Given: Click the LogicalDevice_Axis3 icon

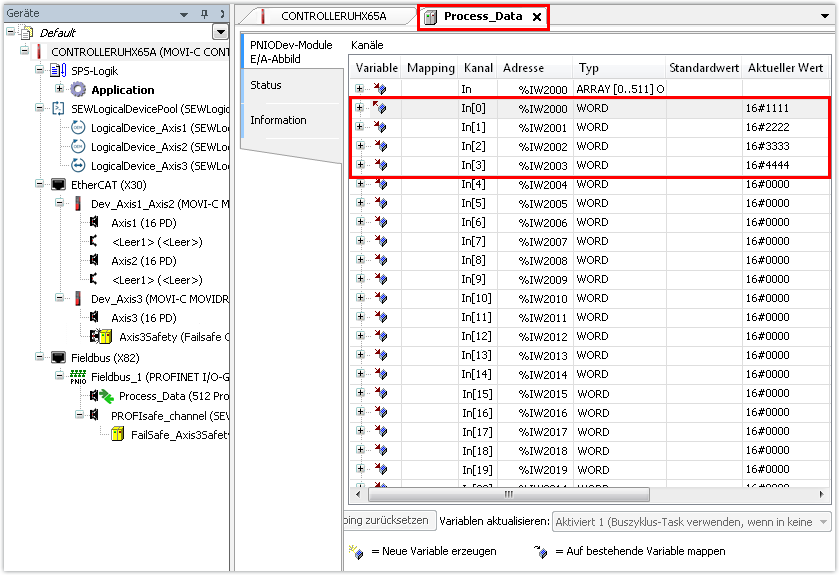Looking at the screenshot, I should (78, 165).
